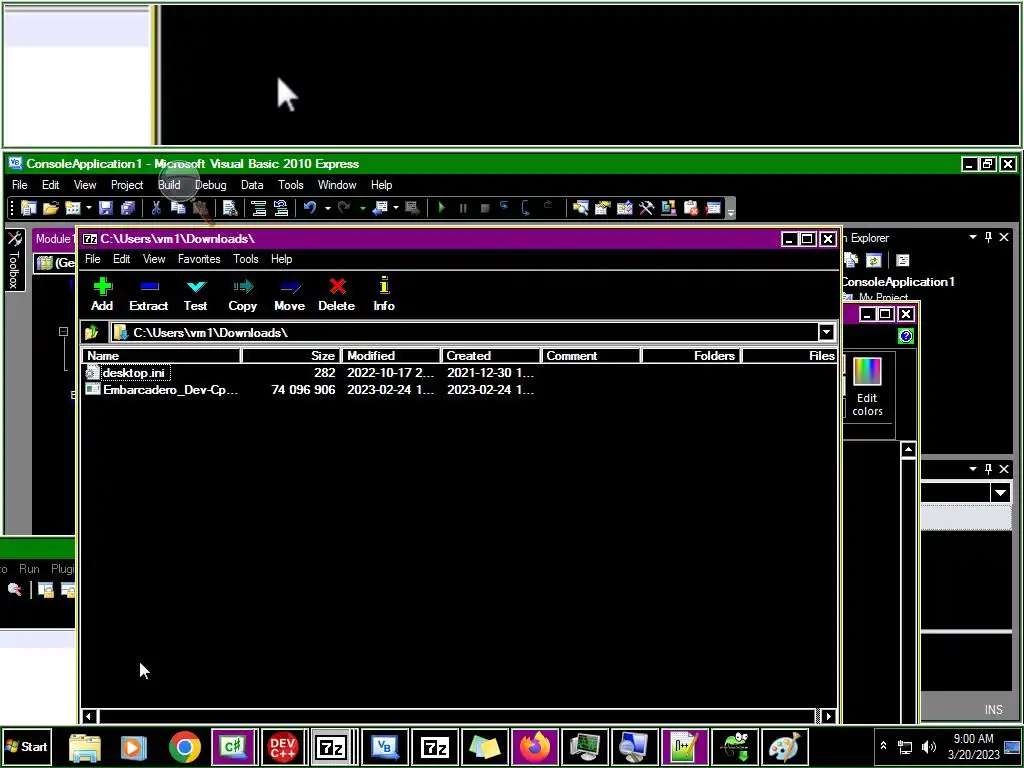Open the Build menu in Visual Basic
The height and width of the screenshot is (768, 1024).
(169, 185)
